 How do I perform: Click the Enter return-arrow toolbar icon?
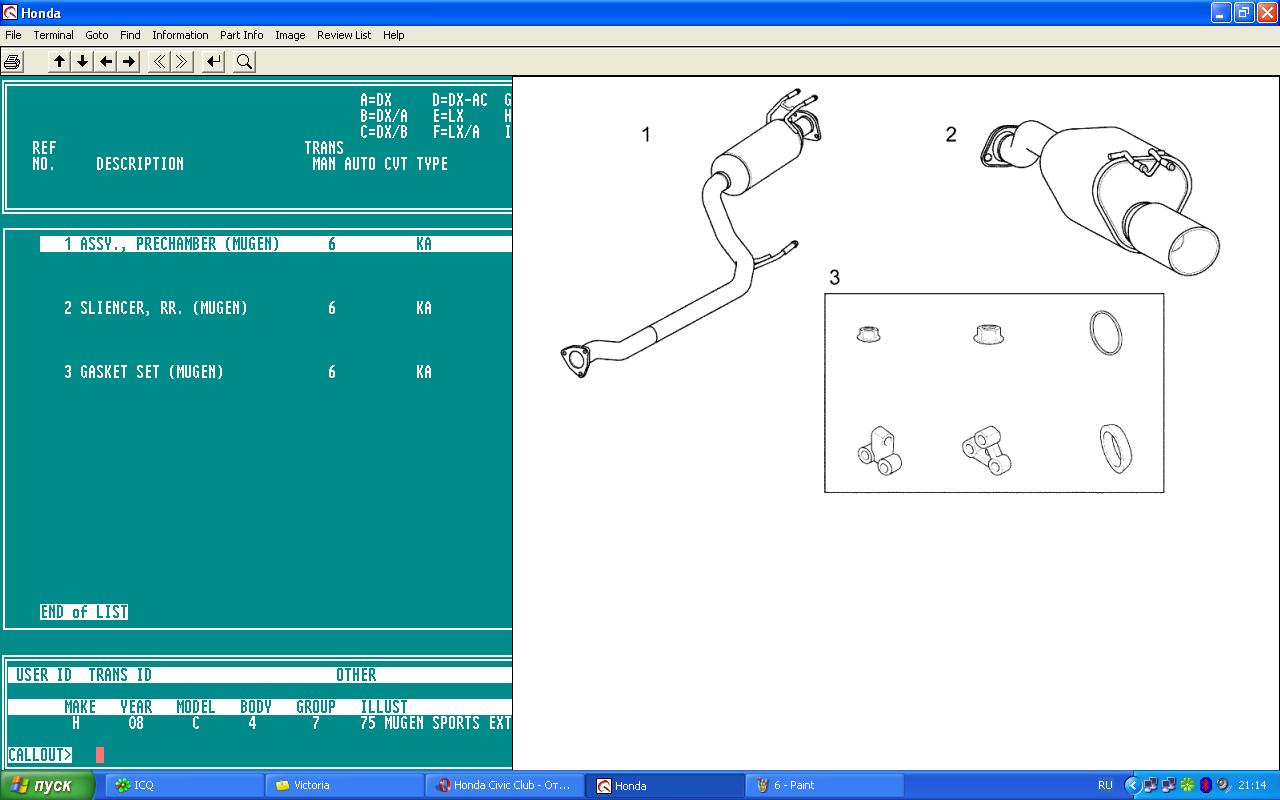point(213,62)
